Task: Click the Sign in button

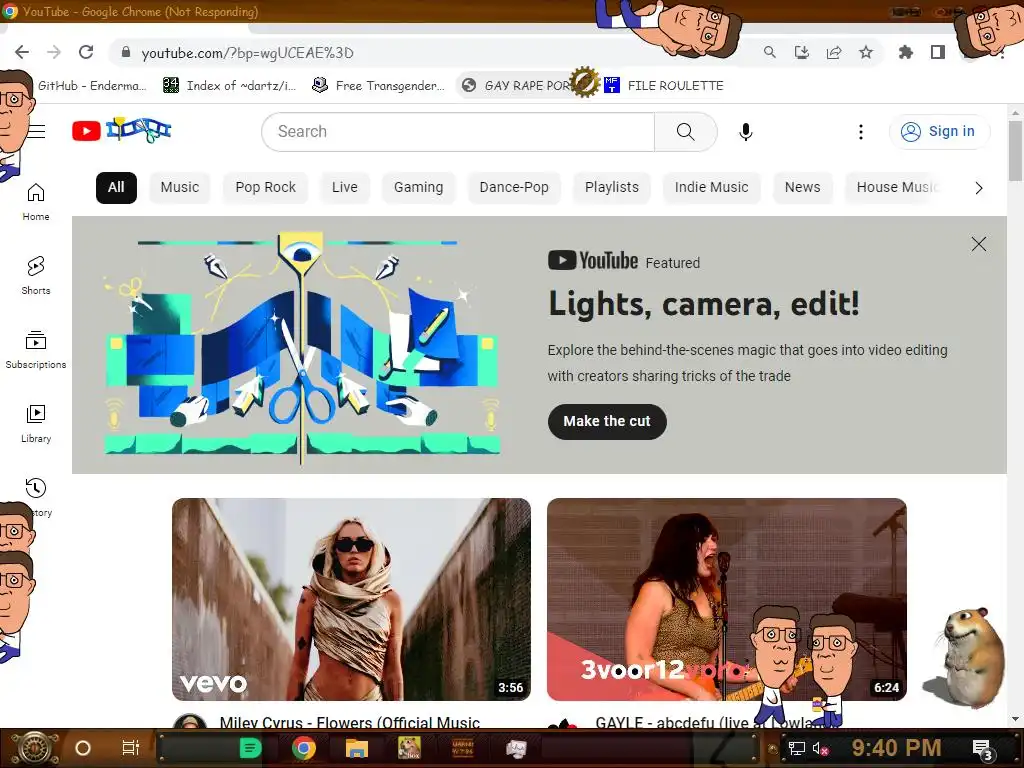Action: [x=938, y=131]
